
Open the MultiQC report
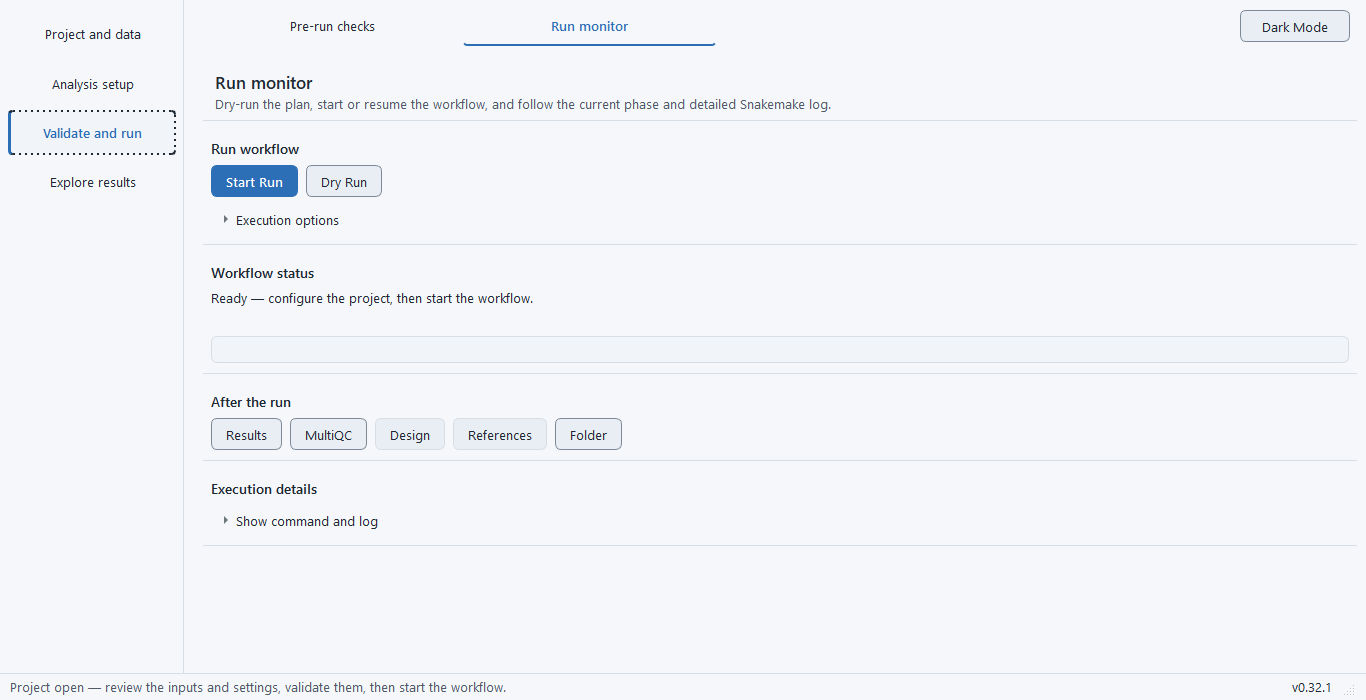pos(328,435)
